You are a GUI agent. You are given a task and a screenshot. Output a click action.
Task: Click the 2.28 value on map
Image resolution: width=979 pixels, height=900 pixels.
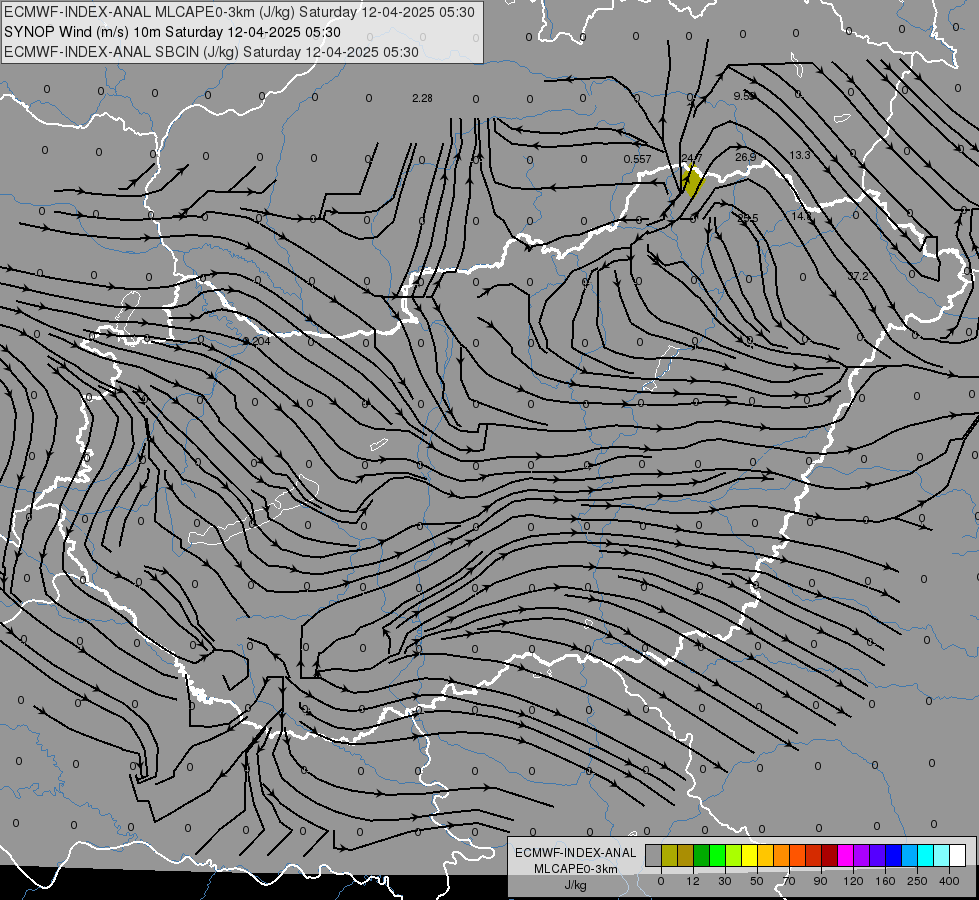422,98
